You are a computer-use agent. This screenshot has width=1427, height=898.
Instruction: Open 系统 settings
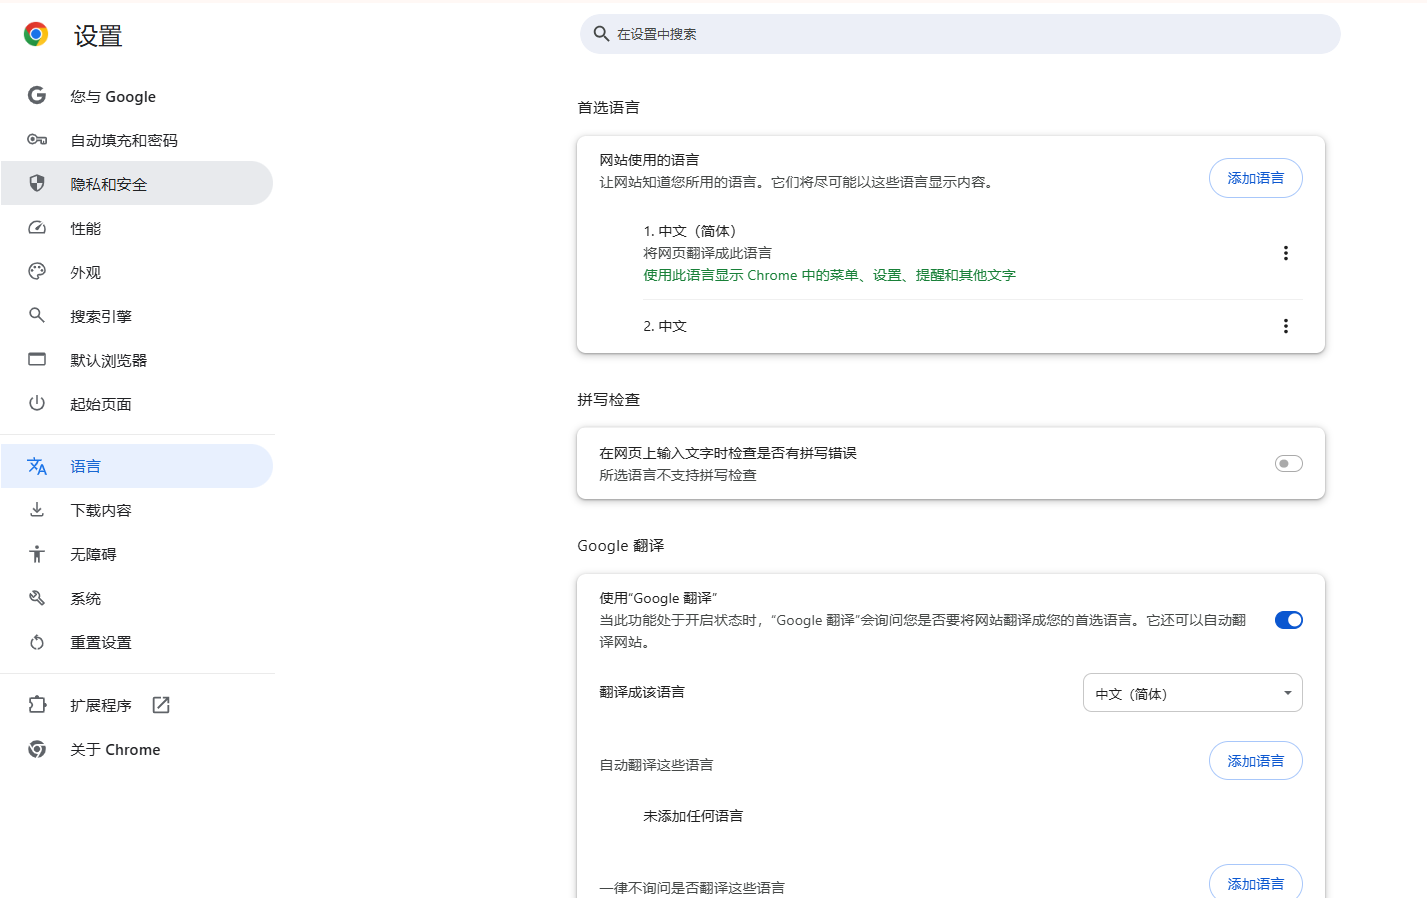[x=137, y=598]
